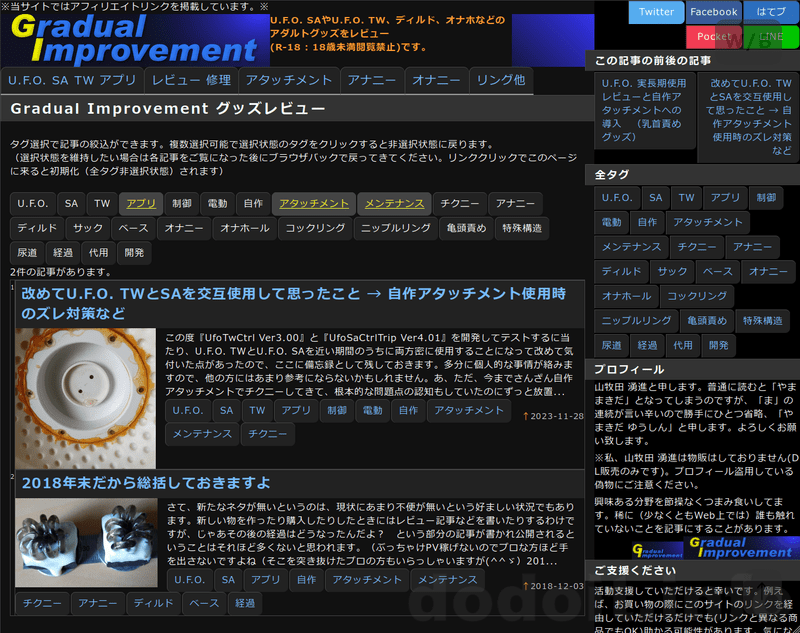Screen dimensions: 800x633
Task: Share the page via the Facebook button
Action: [x=713, y=12]
